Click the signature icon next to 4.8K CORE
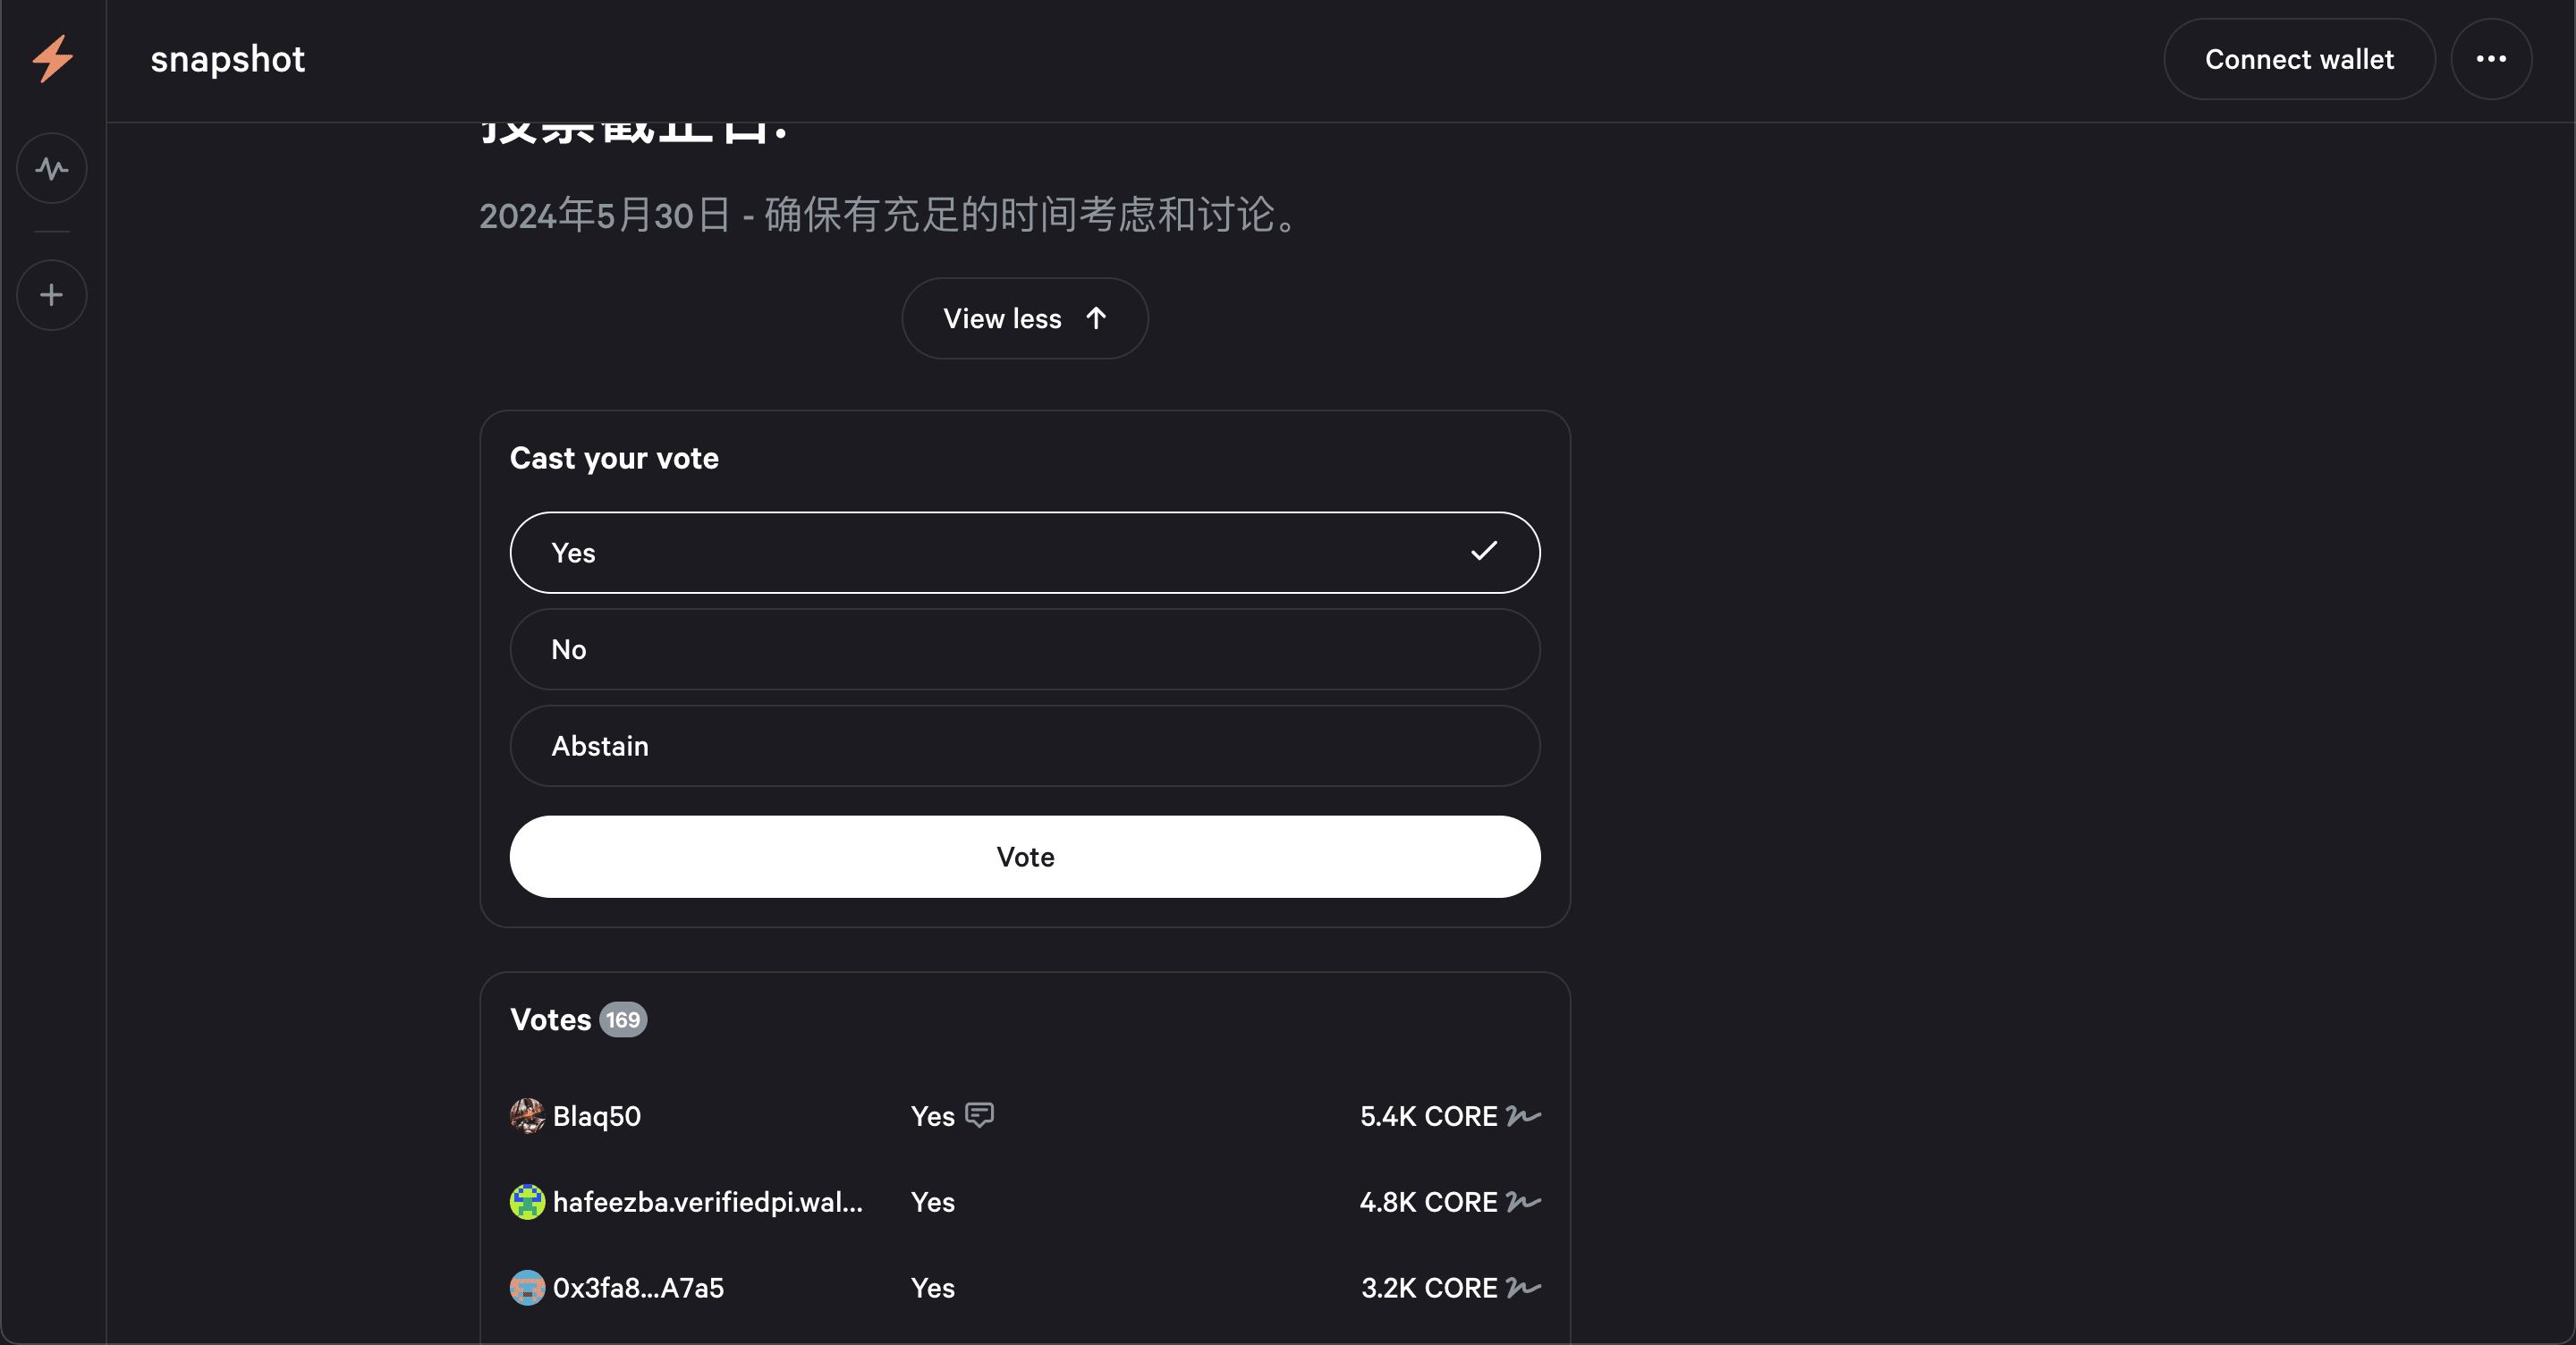The image size is (2576, 1345). click(x=1521, y=1203)
